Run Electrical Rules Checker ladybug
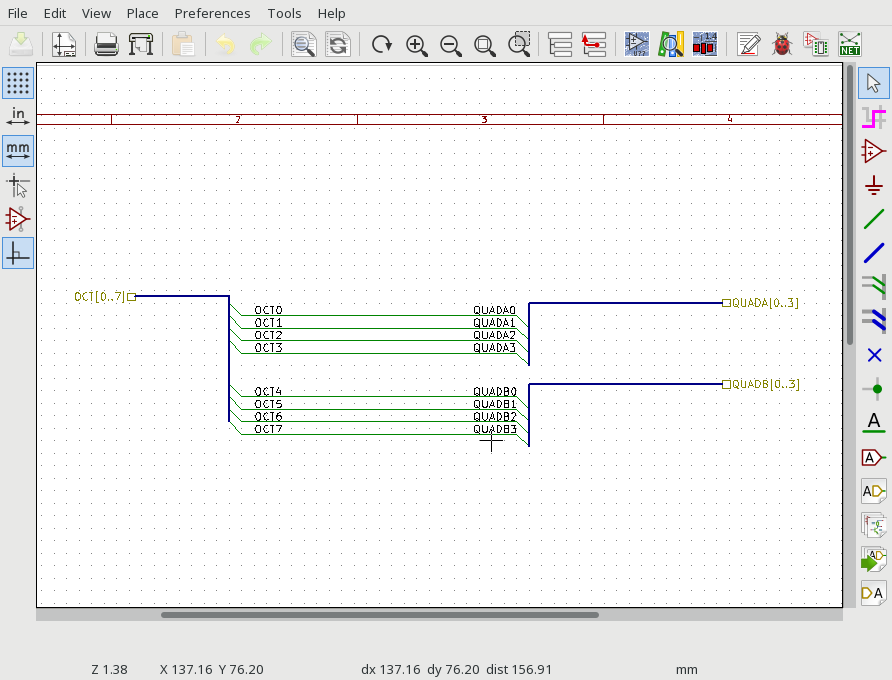Screen dimensions: 892x680 (782, 44)
